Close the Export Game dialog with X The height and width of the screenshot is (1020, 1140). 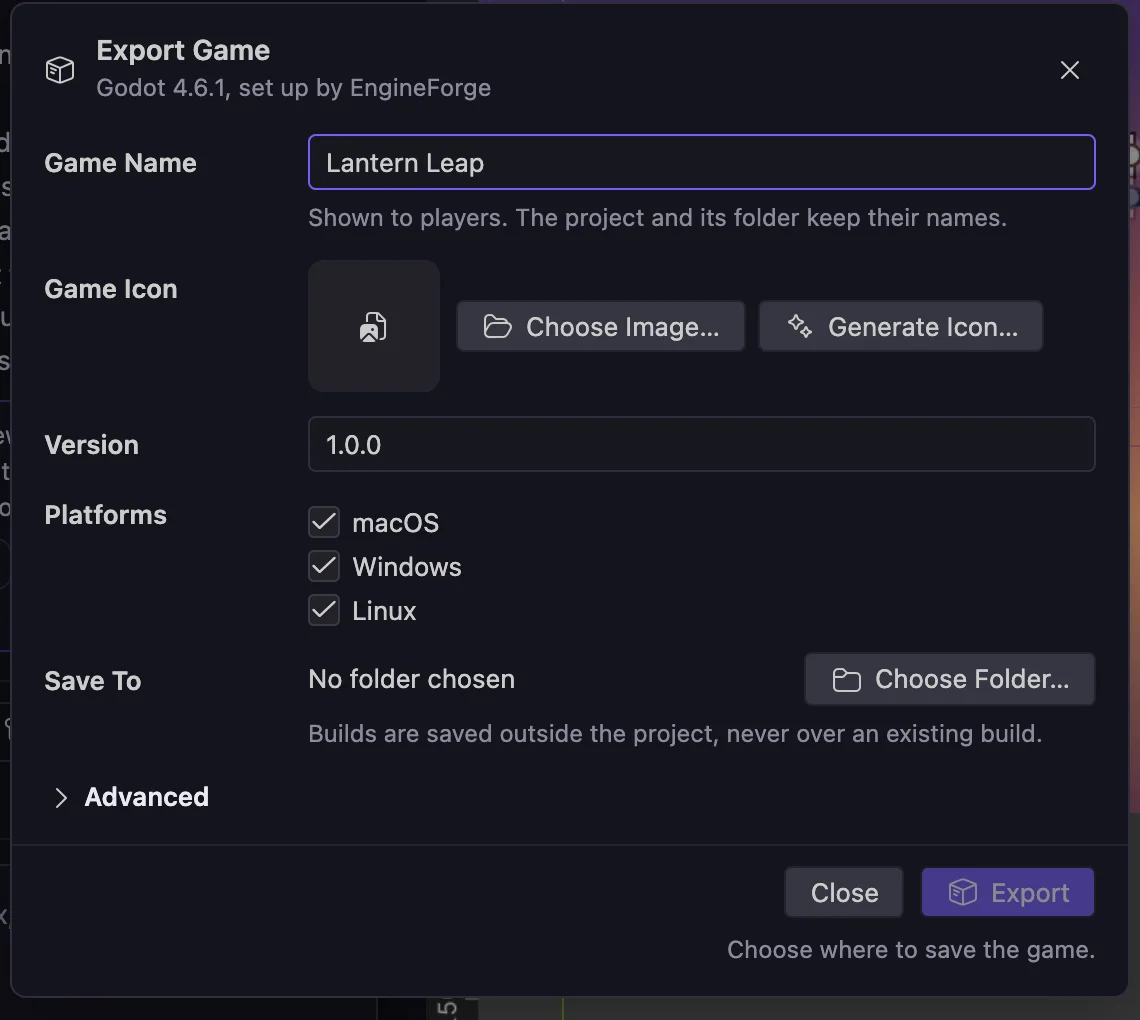coord(1069,70)
